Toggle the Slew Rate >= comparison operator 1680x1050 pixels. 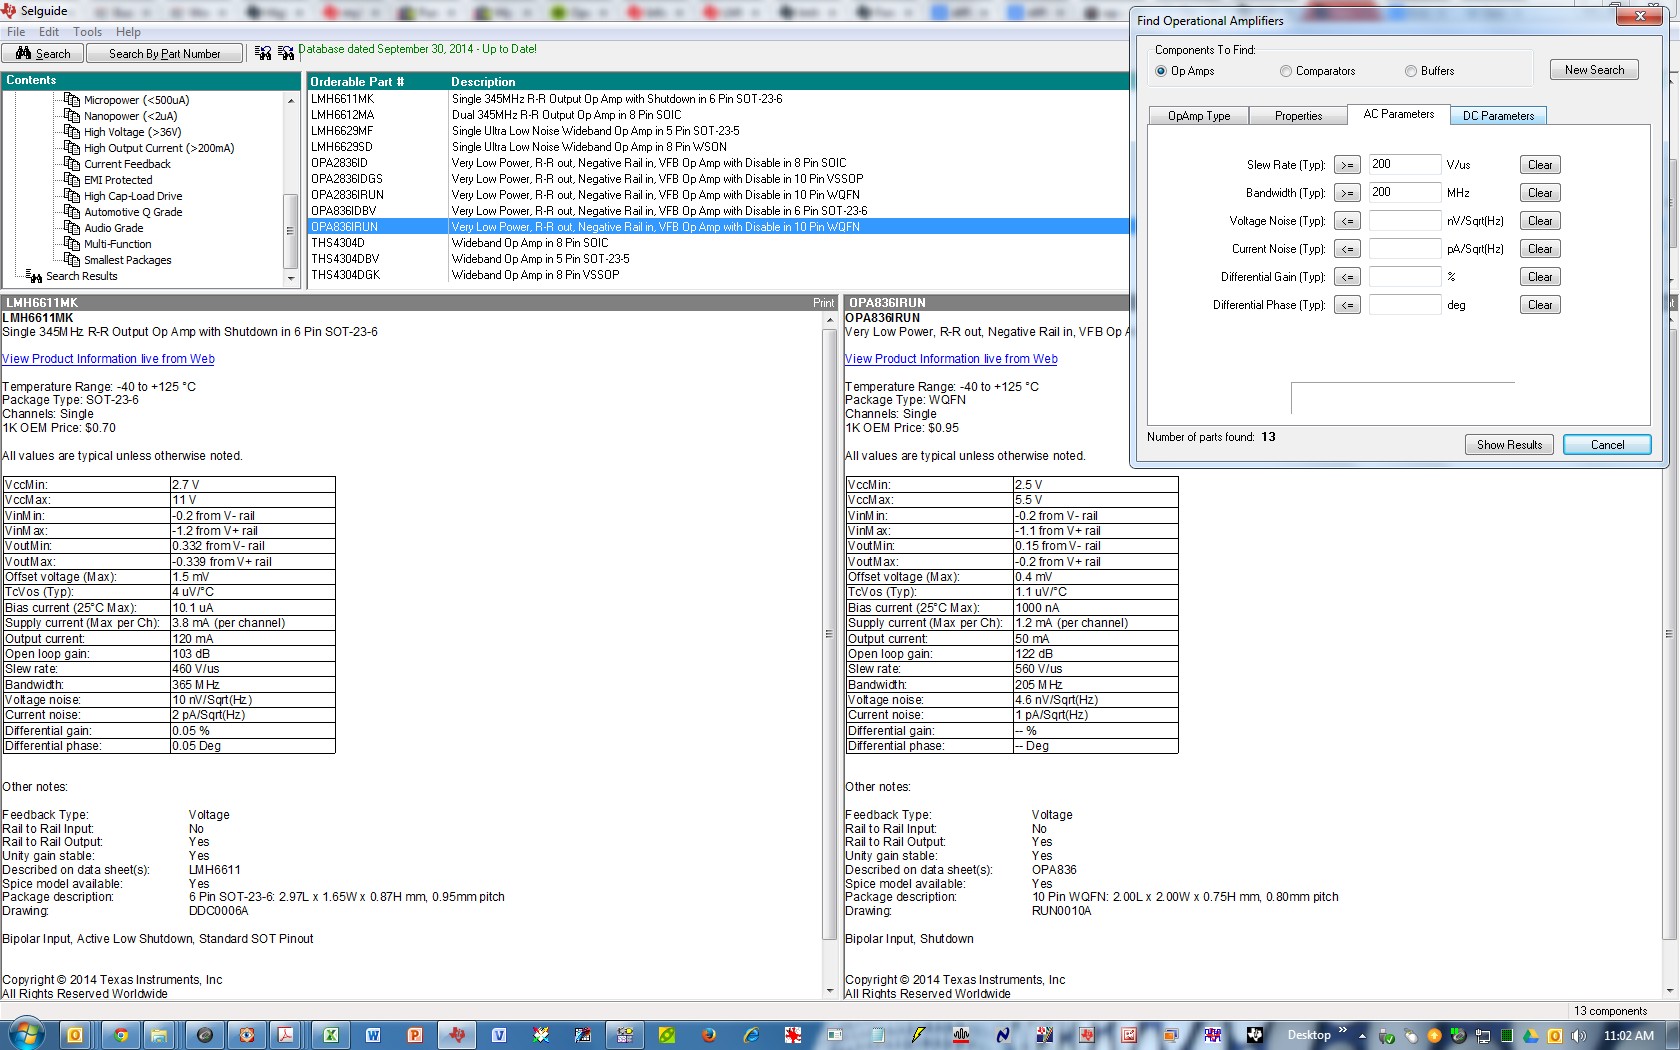(1347, 165)
